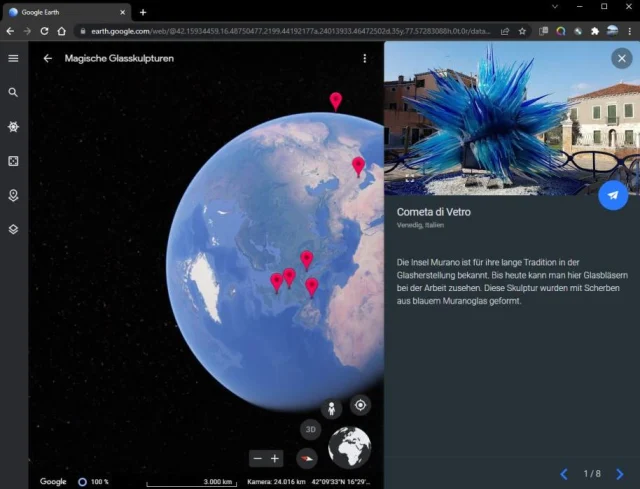
Task: Go to previous story slide arrow
Action: [x=564, y=473]
